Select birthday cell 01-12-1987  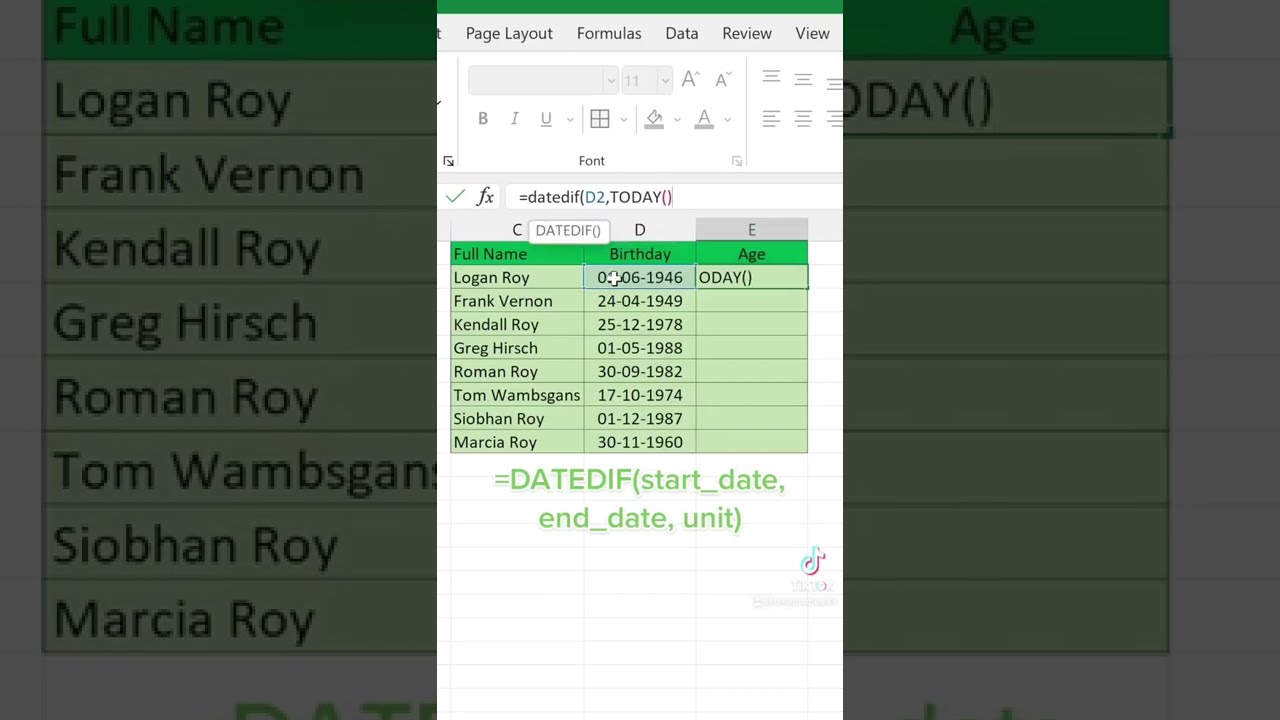click(x=640, y=419)
